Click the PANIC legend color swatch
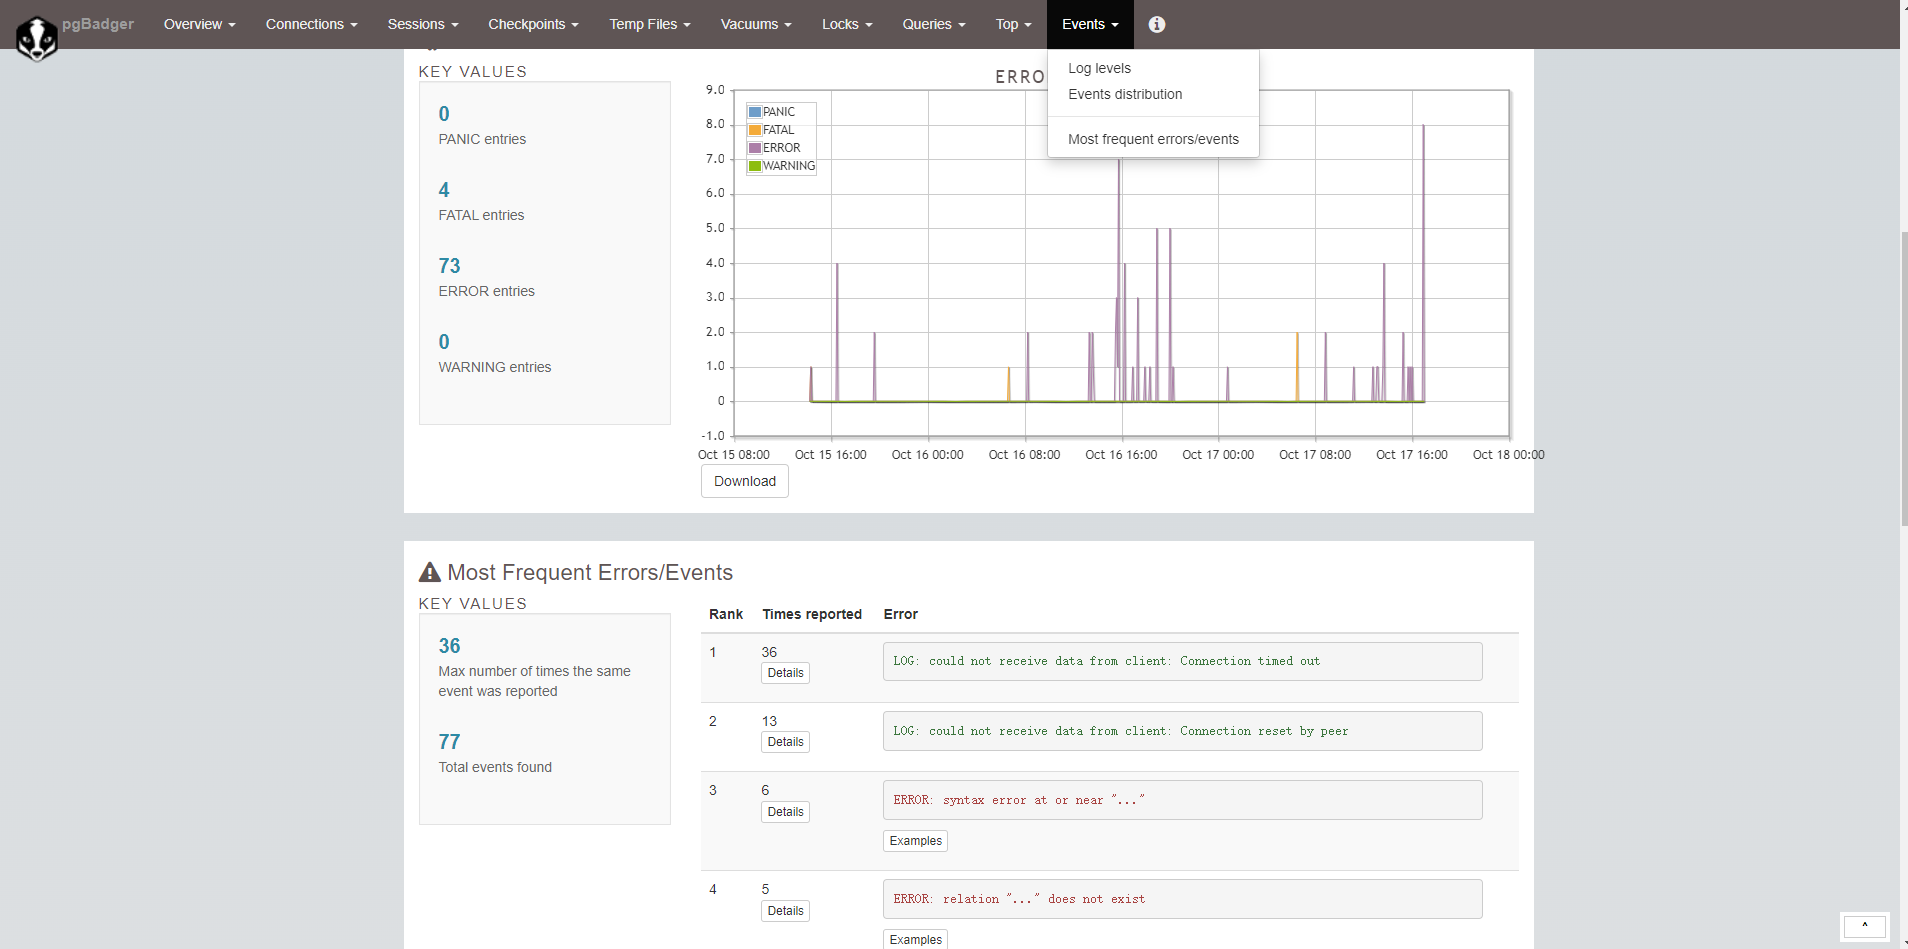This screenshot has width=1908, height=949. tap(755, 112)
